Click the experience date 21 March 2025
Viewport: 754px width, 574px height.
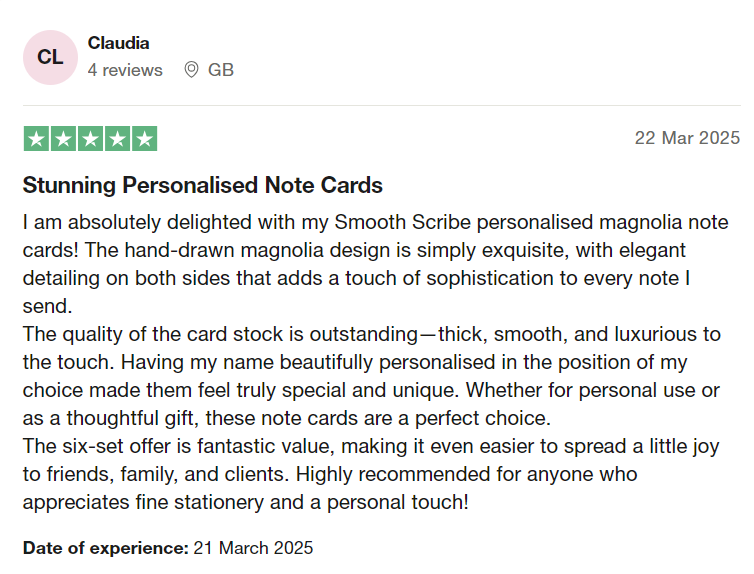pyautogui.click(x=253, y=547)
